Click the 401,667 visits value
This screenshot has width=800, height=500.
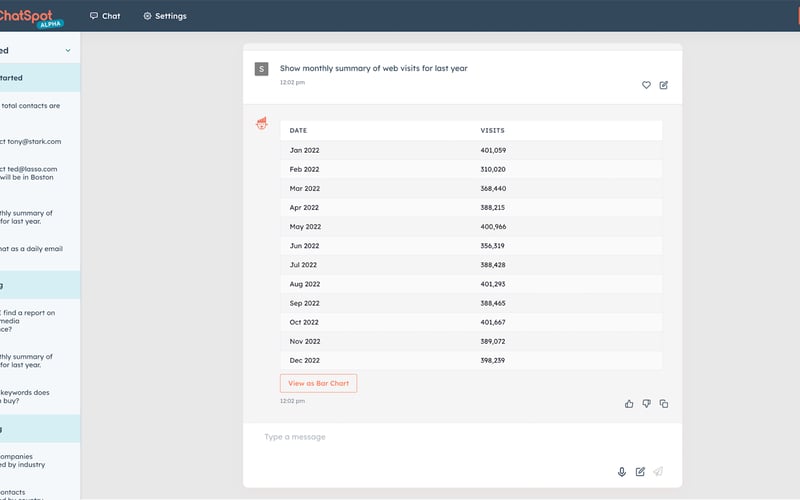pos(493,322)
